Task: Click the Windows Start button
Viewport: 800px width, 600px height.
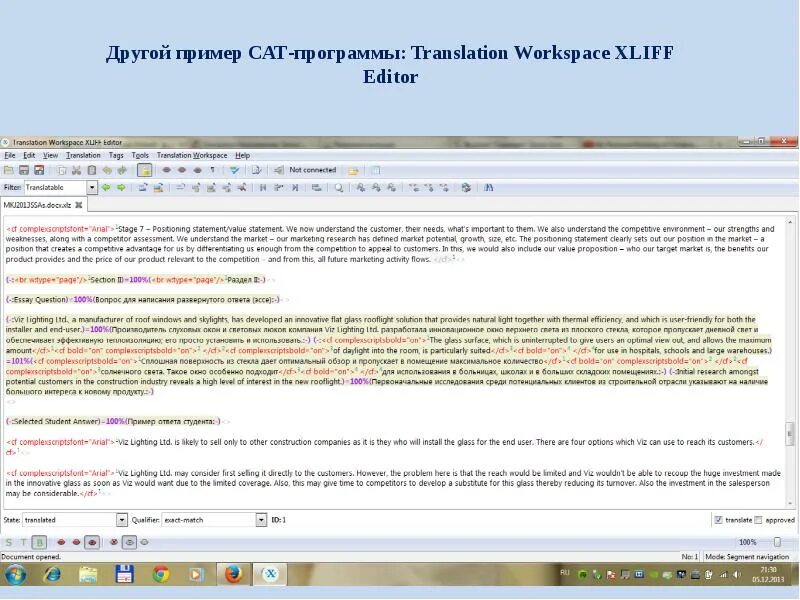Action: click(x=16, y=575)
